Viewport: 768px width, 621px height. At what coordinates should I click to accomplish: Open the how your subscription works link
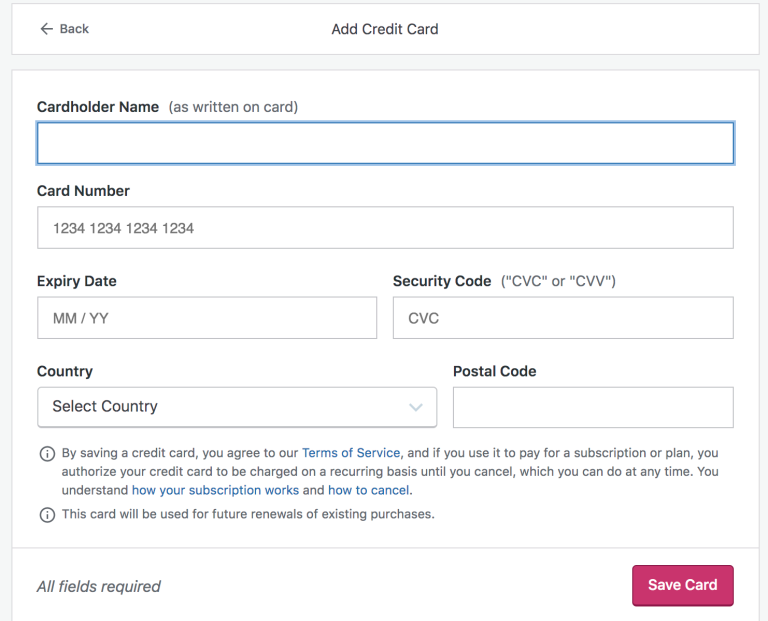click(216, 490)
